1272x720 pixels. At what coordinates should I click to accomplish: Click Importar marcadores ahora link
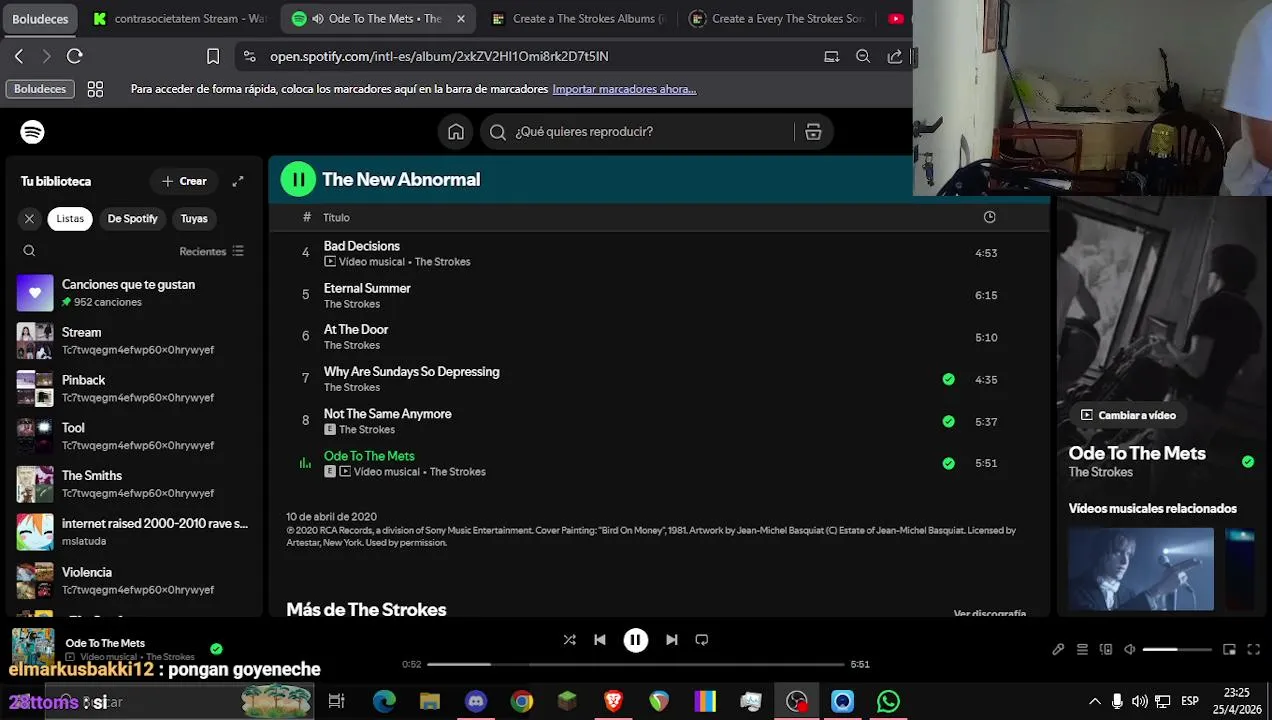pyautogui.click(x=624, y=89)
